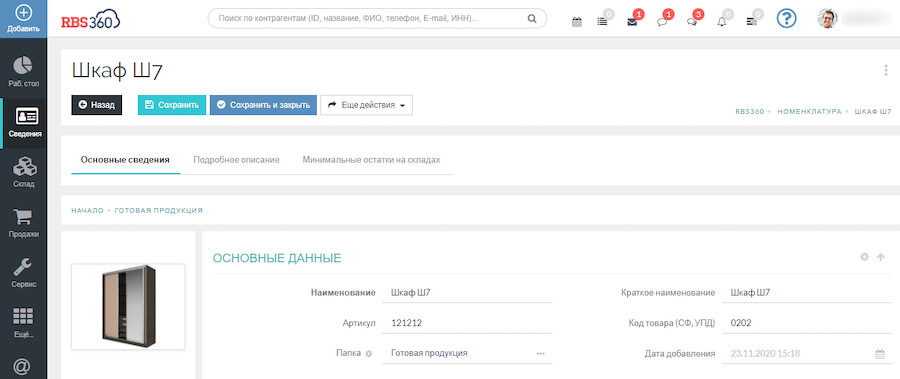The height and width of the screenshot is (379, 900).
Task: Follow the Готовая продукция breadcrumb link
Action: pyautogui.click(x=158, y=211)
